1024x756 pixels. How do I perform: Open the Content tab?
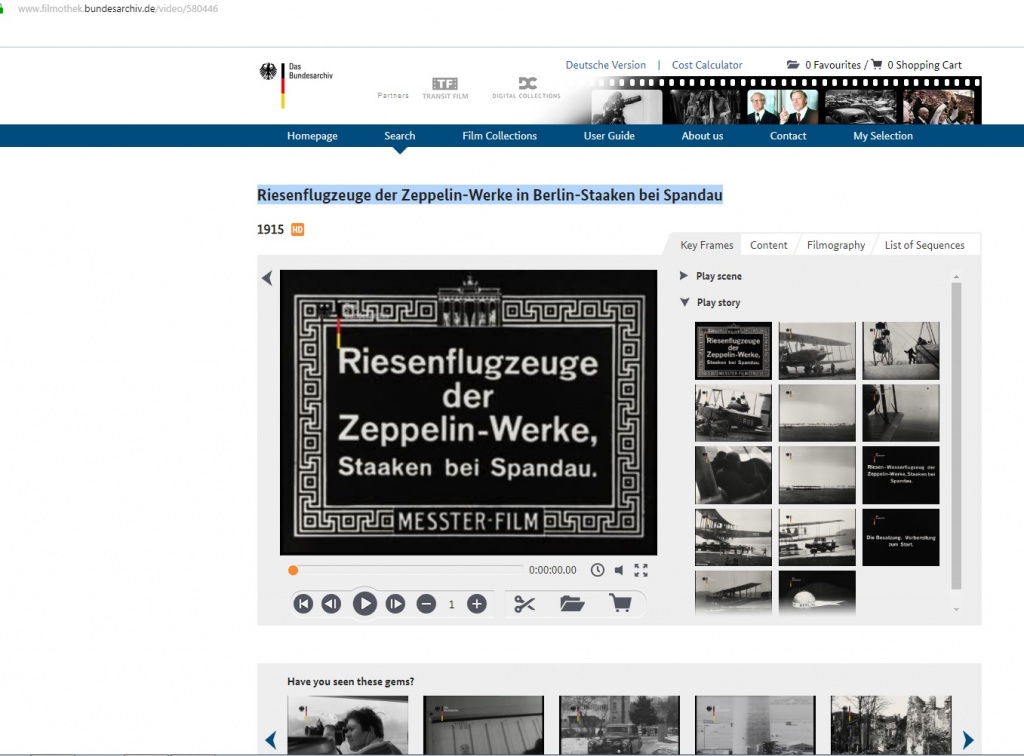tap(769, 245)
